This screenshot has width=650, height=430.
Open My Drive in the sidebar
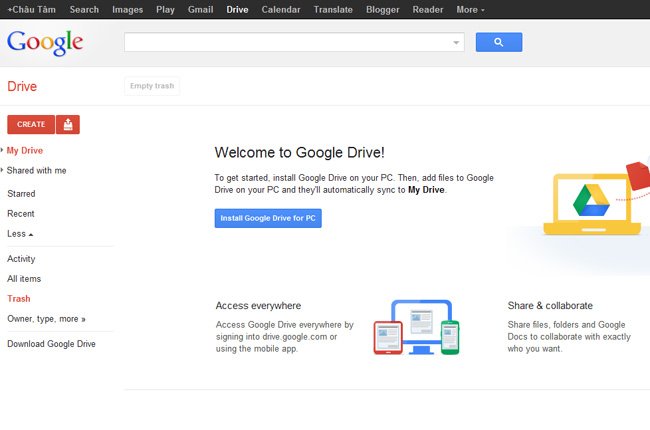click(x=25, y=151)
